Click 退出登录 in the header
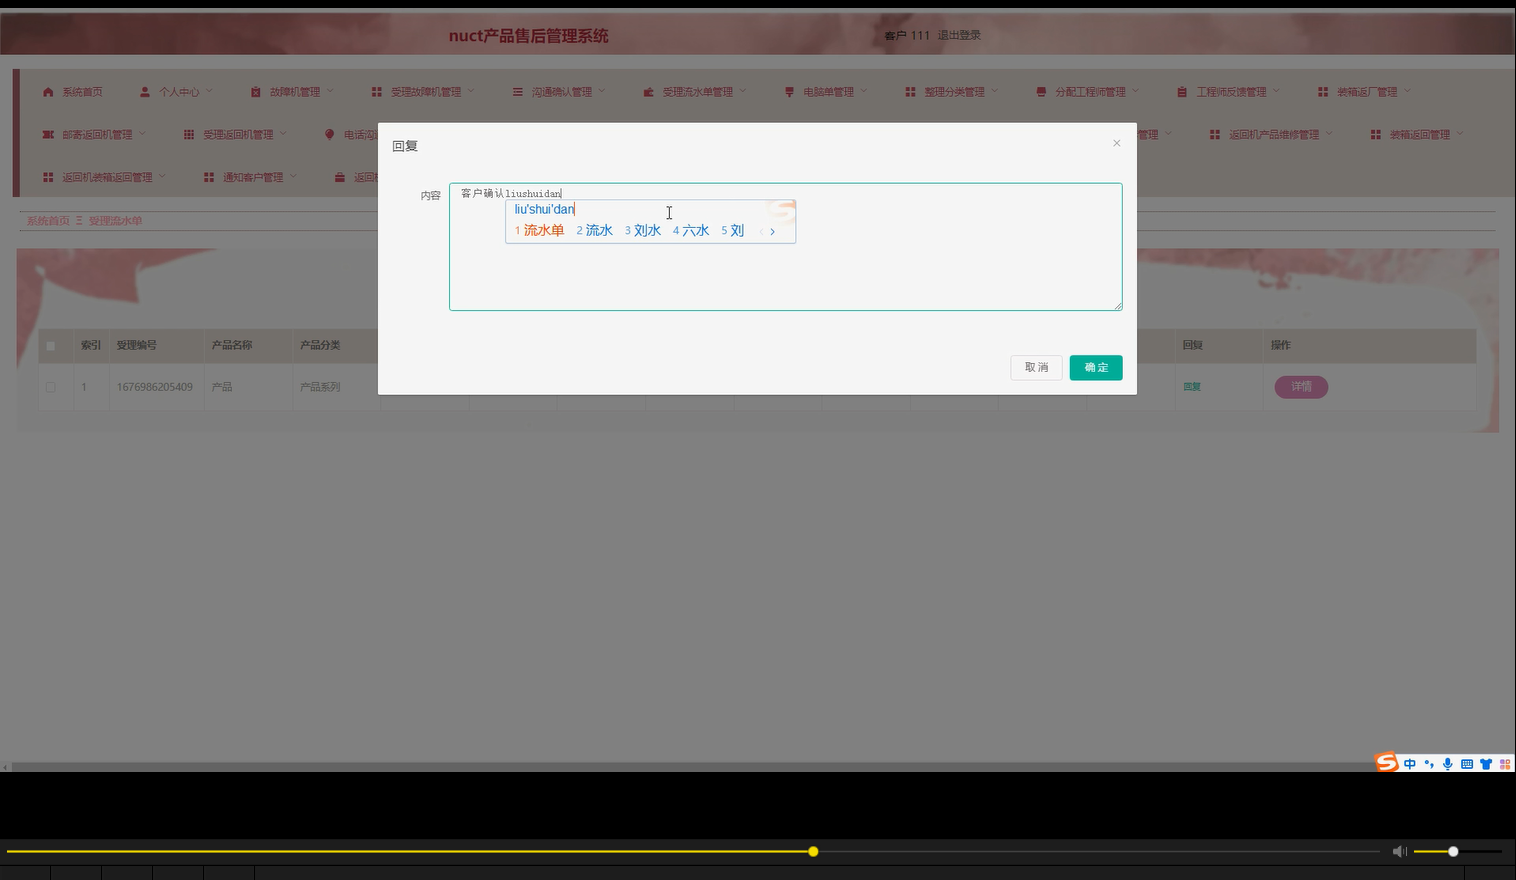Screen dimensions: 1516x880 (959, 35)
